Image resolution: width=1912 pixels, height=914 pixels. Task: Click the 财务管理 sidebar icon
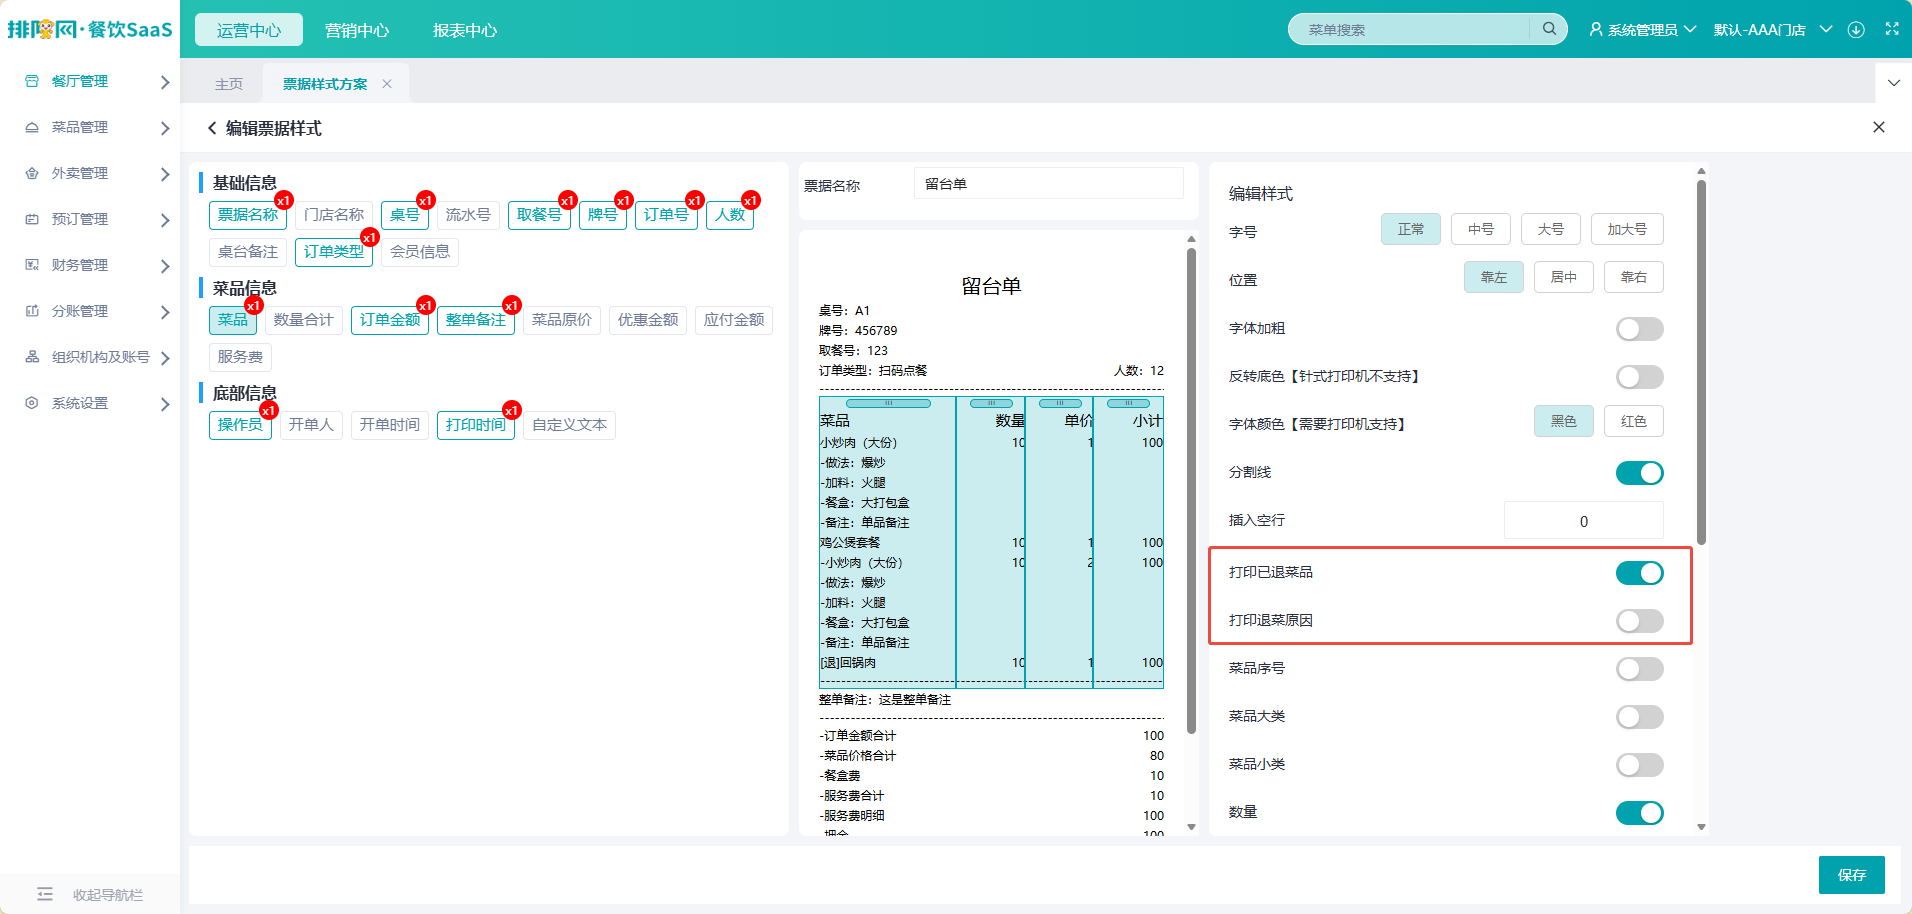[32, 265]
